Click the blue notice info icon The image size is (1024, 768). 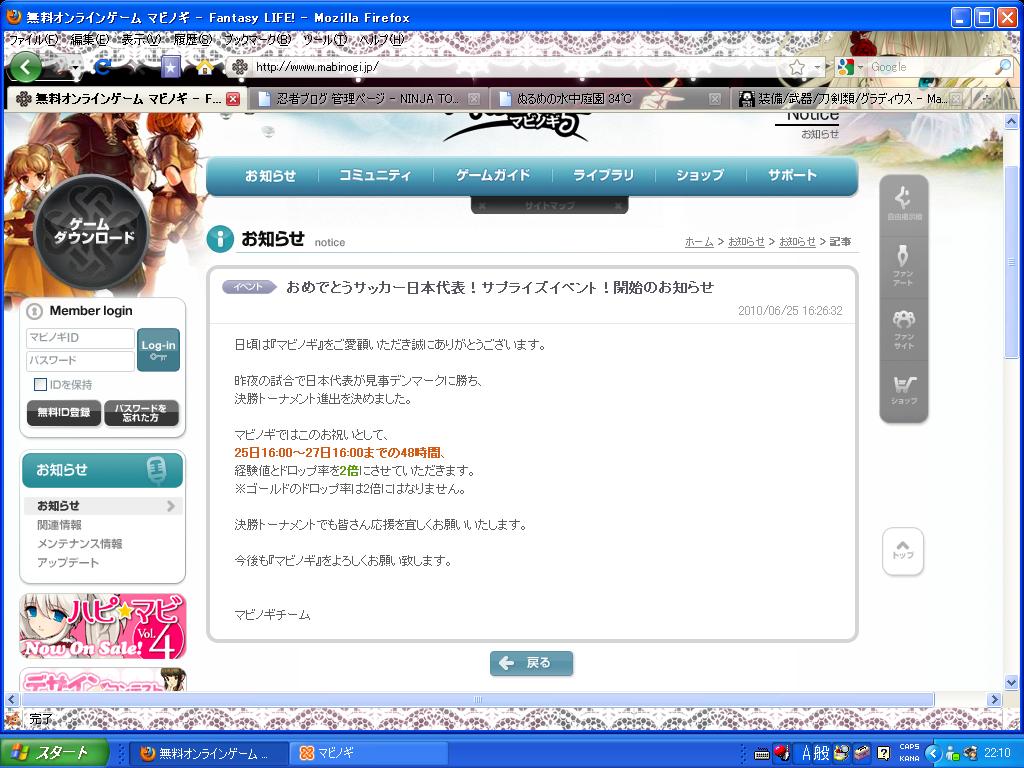click(x=220, y=239)
